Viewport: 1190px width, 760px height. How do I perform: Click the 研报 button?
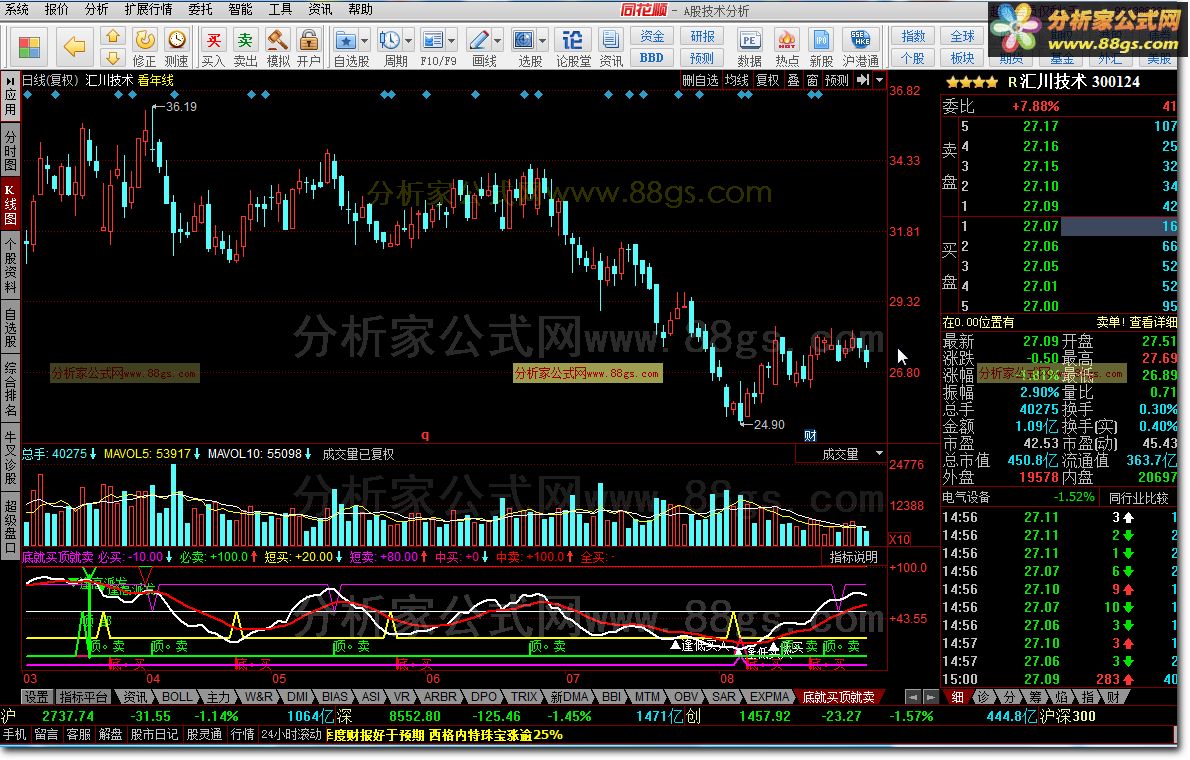click(701, 36)
